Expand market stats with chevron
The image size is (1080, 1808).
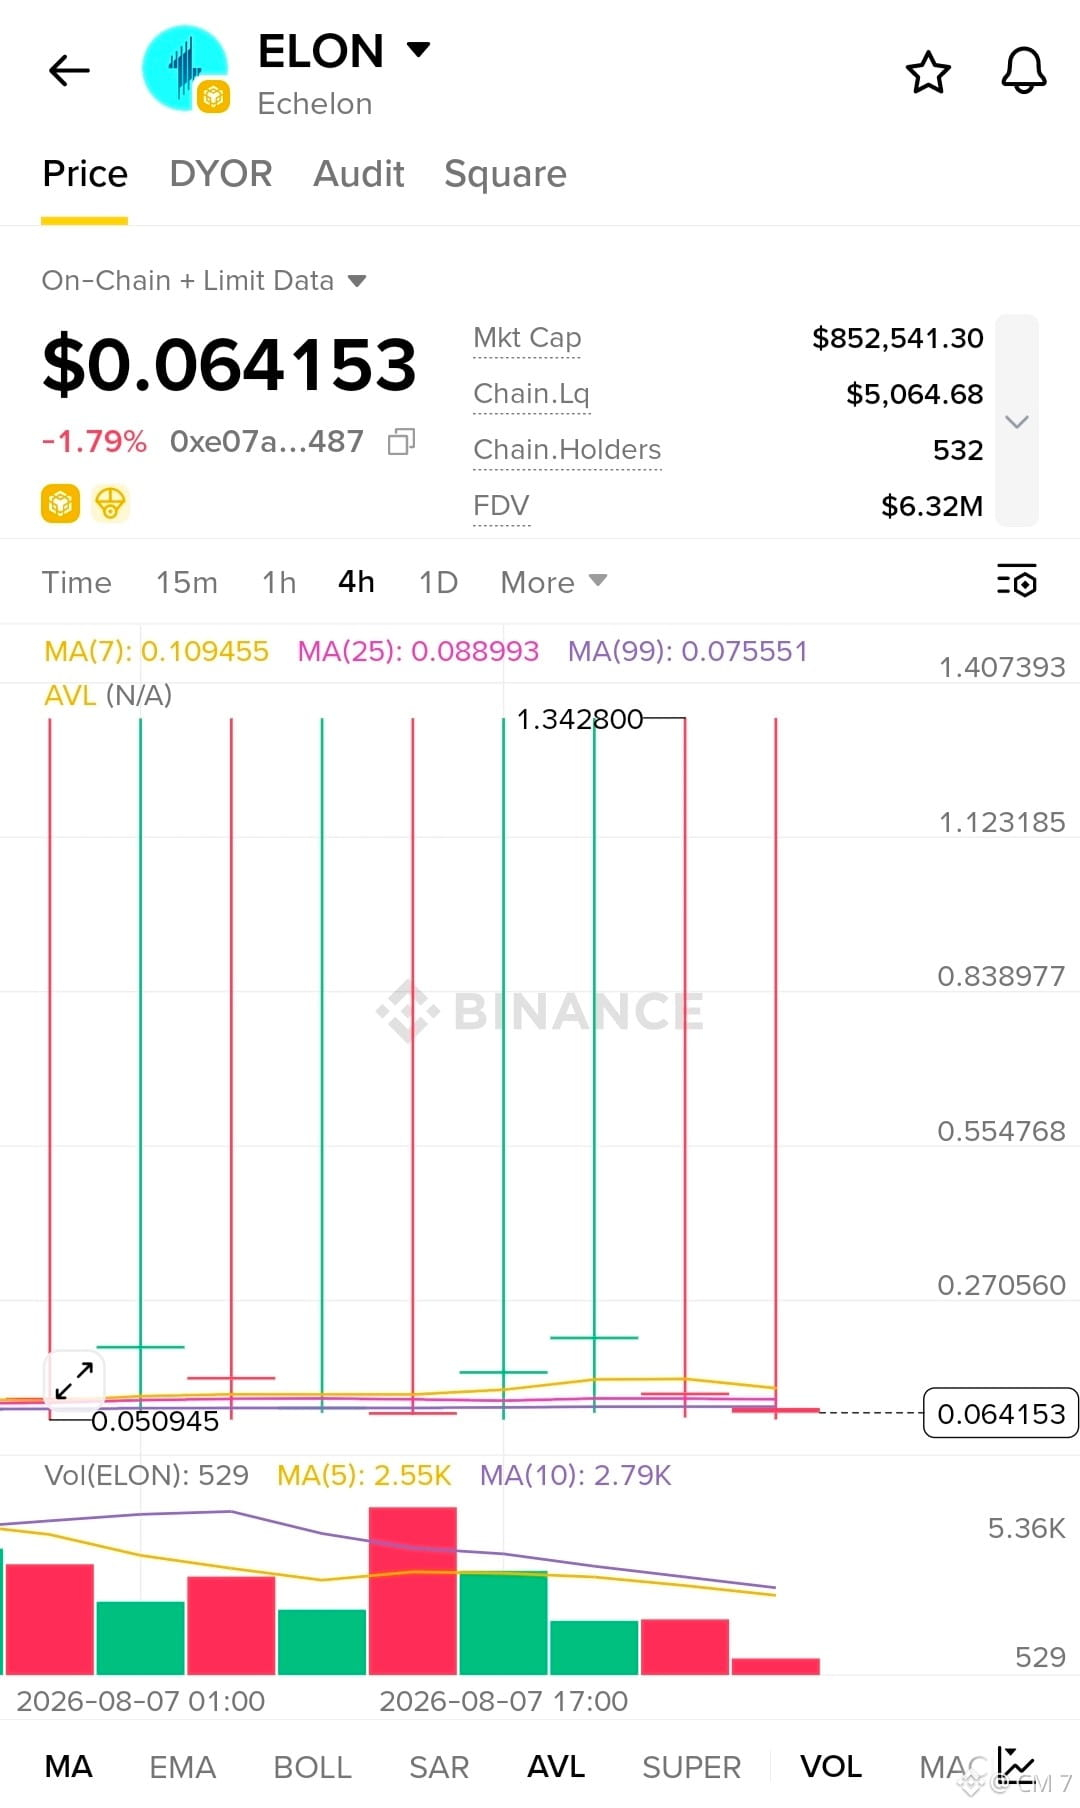tap(1017, 421)
